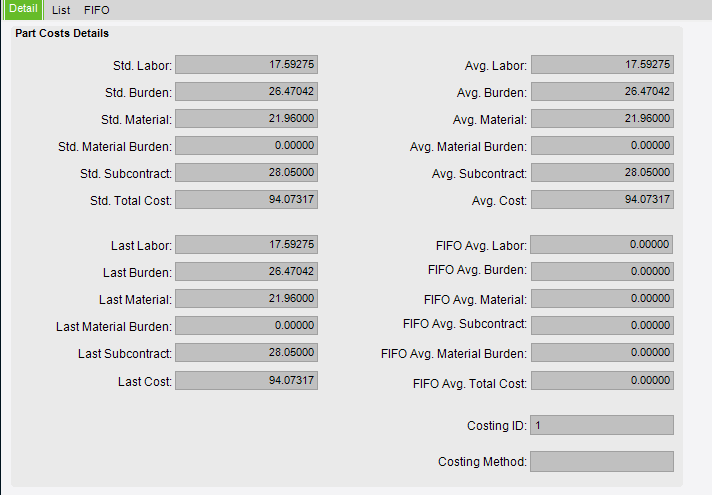Select the Std. Labor field
Image resolution: width=712 pixels, height=495 pixels.
[x=247, y=64]
